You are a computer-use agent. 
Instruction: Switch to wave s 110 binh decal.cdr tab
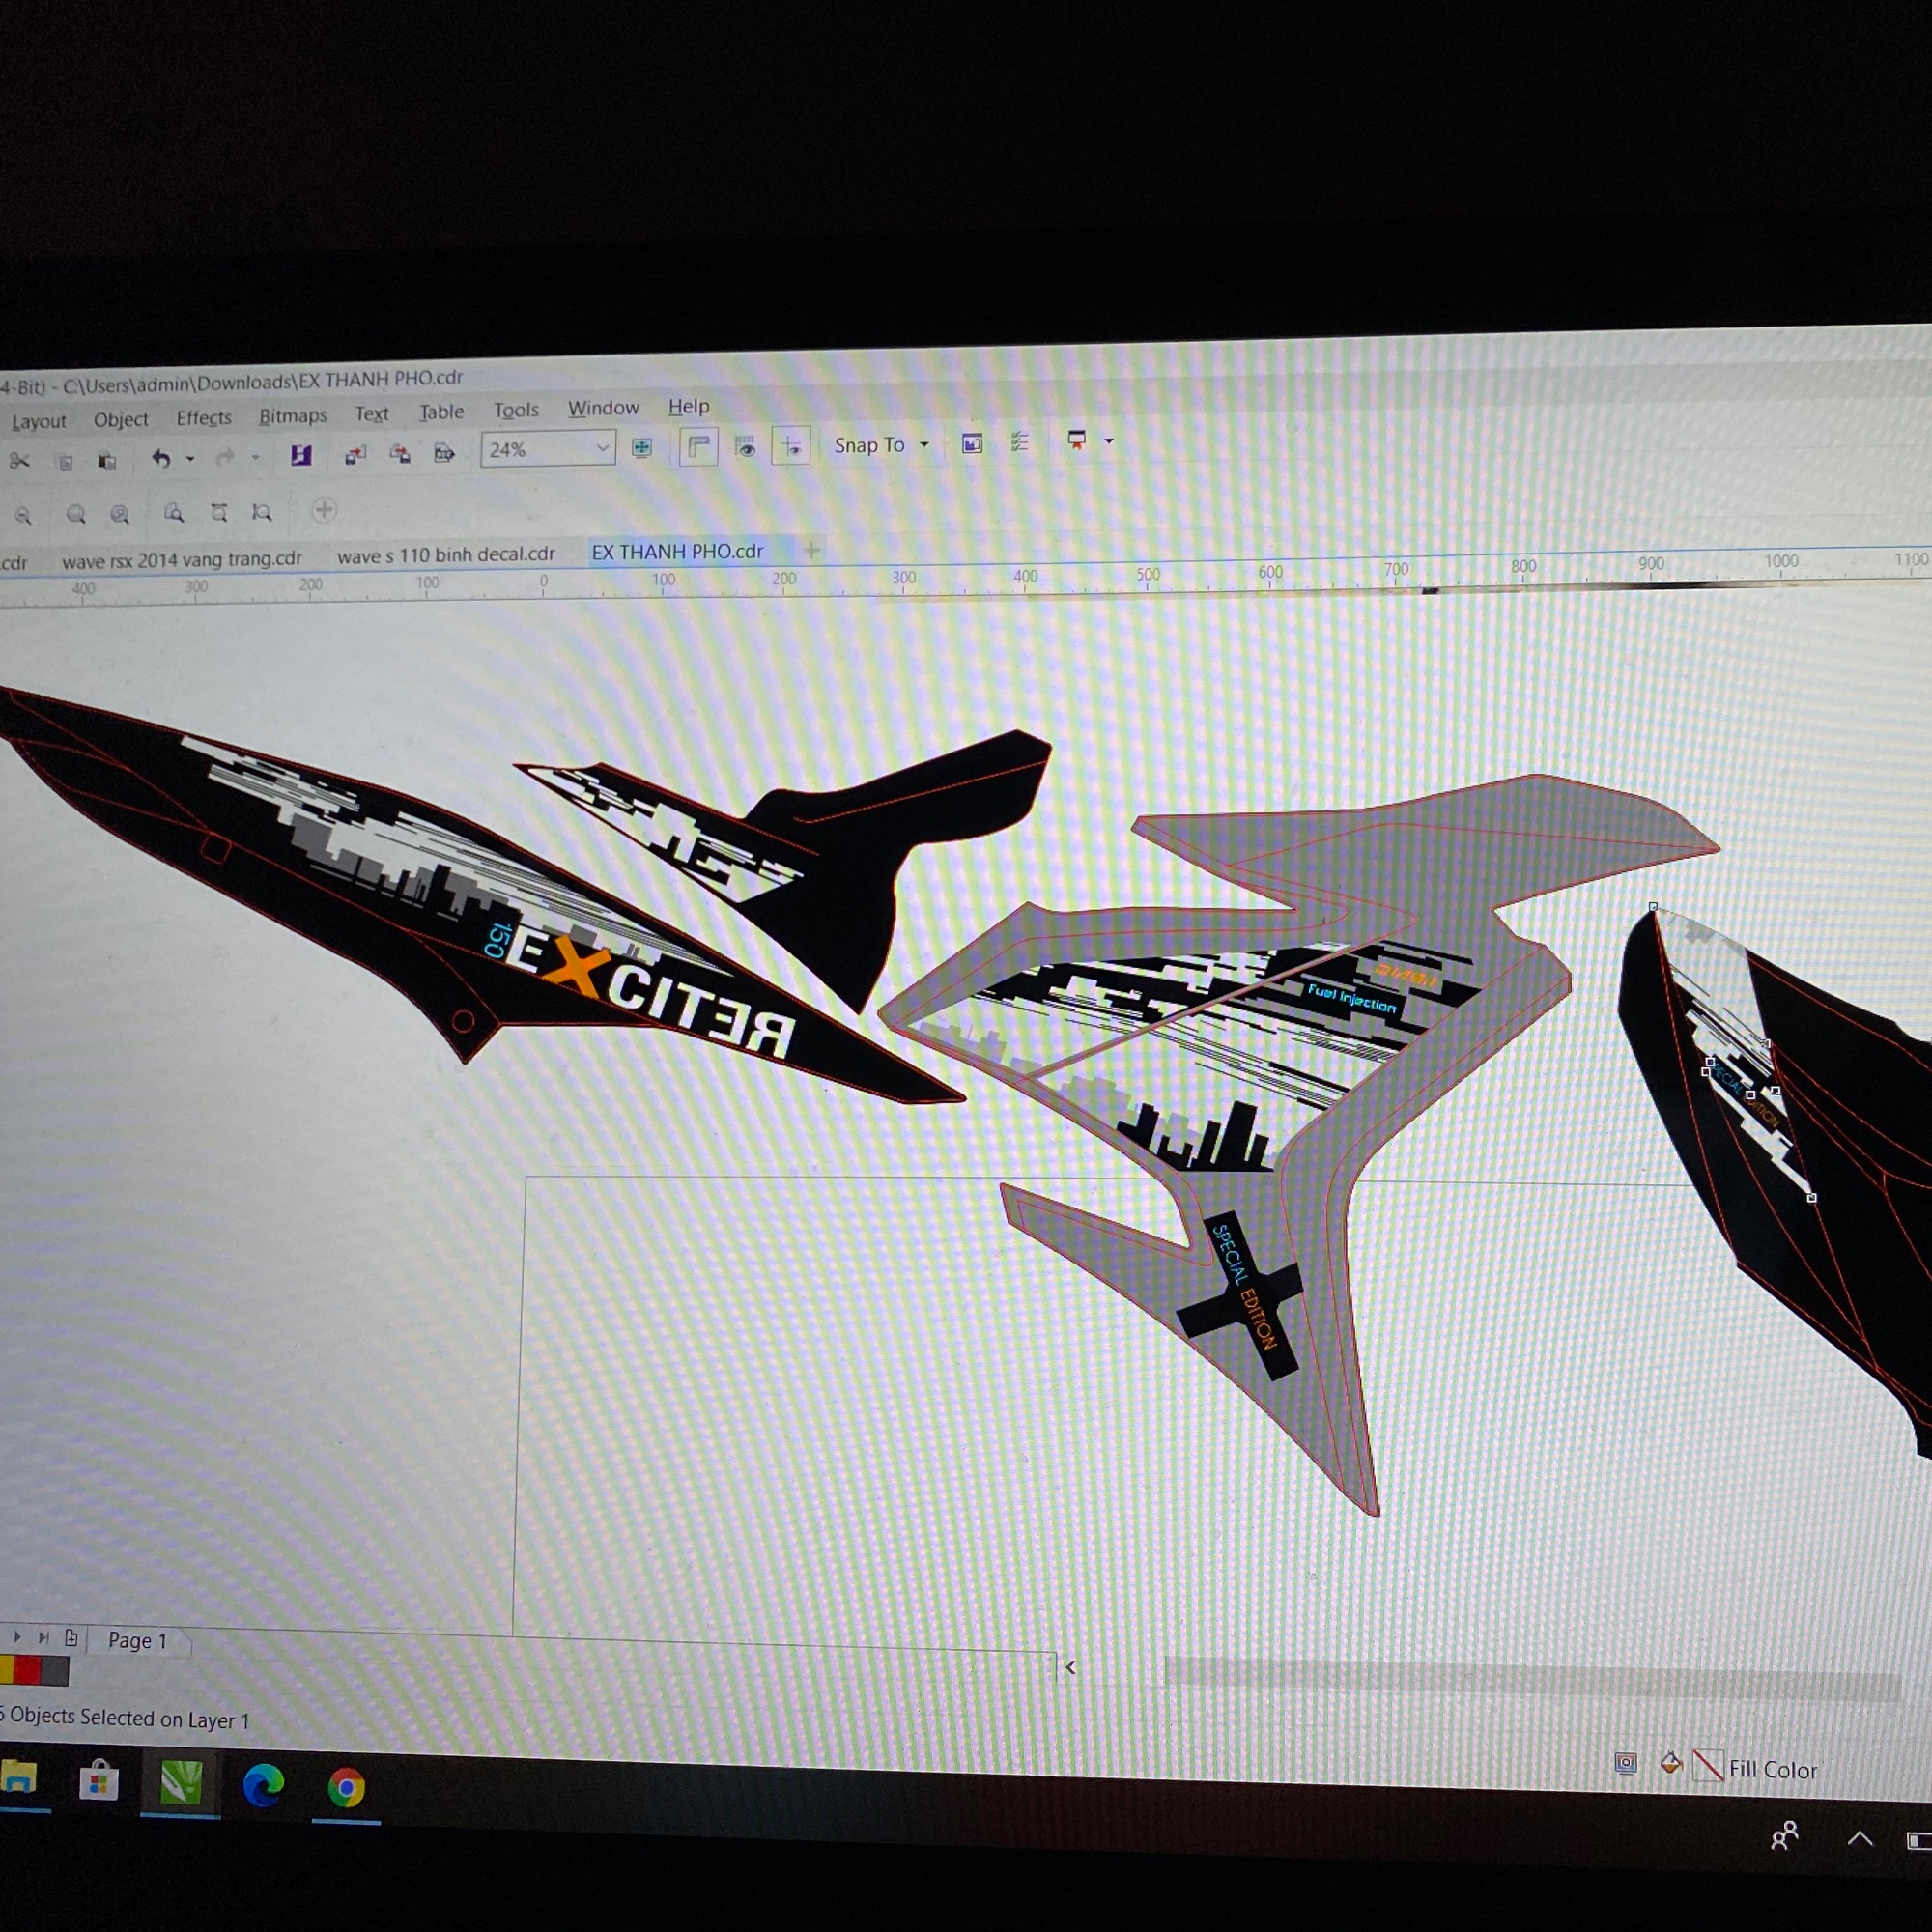446,554
